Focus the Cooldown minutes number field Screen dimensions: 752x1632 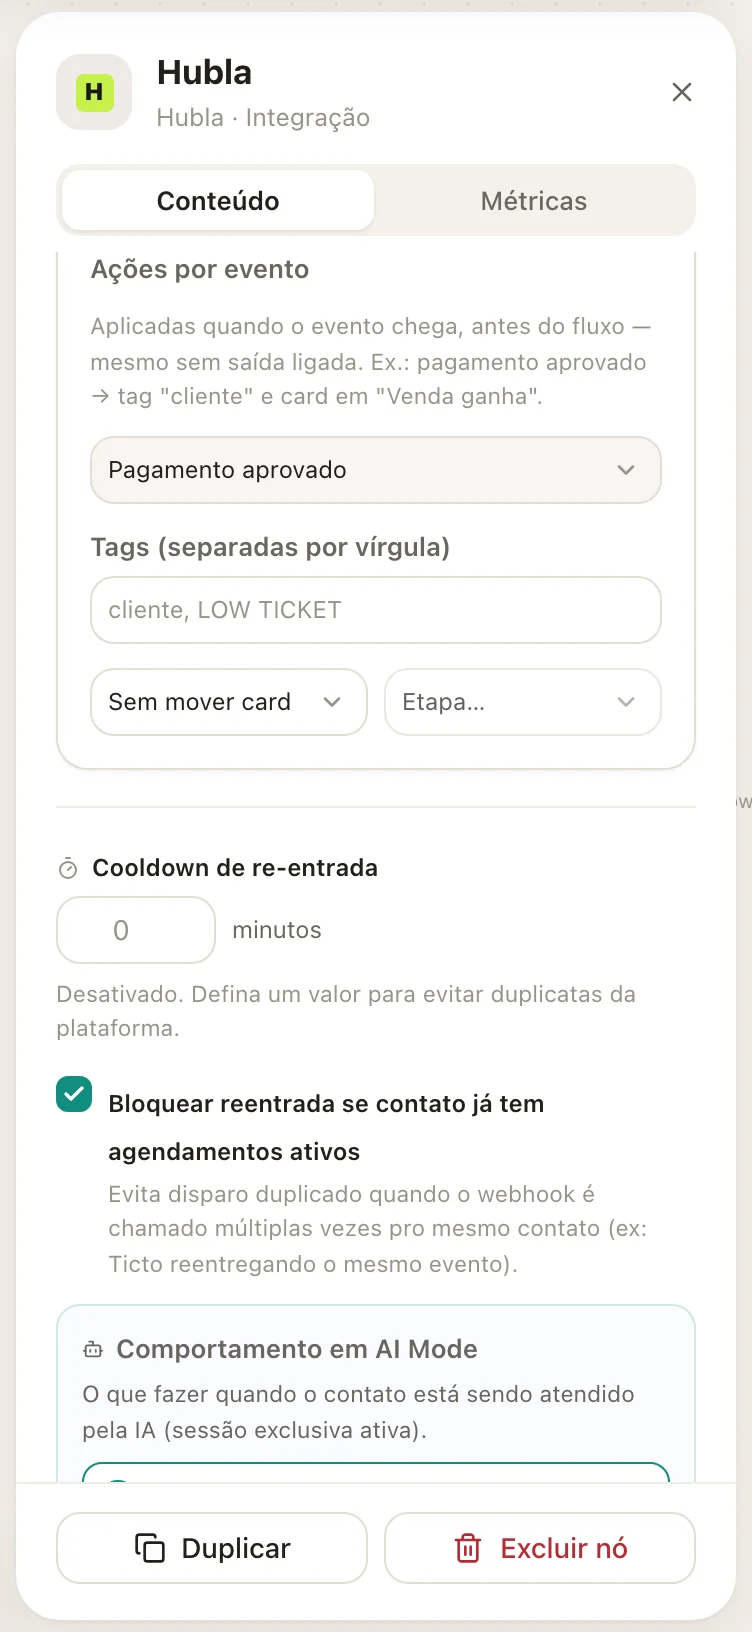[136, 930]
